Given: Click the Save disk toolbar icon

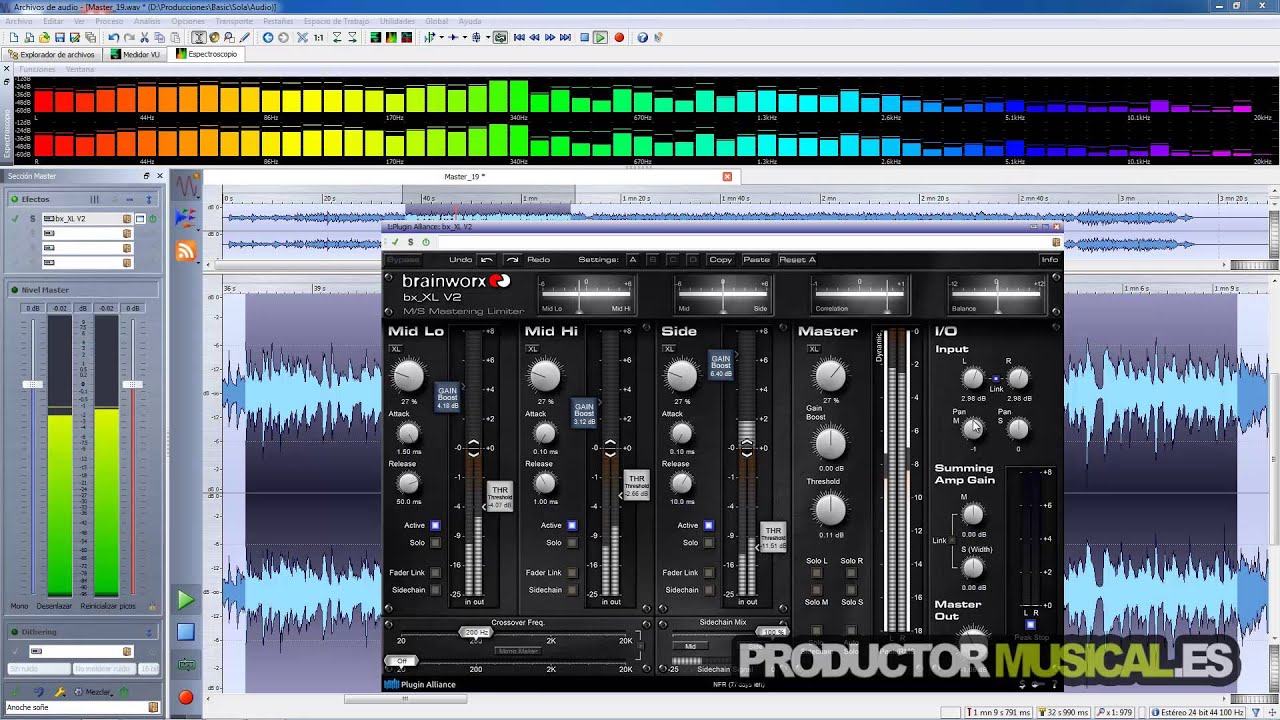Looking at the screenshot, I should pos(59,37).
